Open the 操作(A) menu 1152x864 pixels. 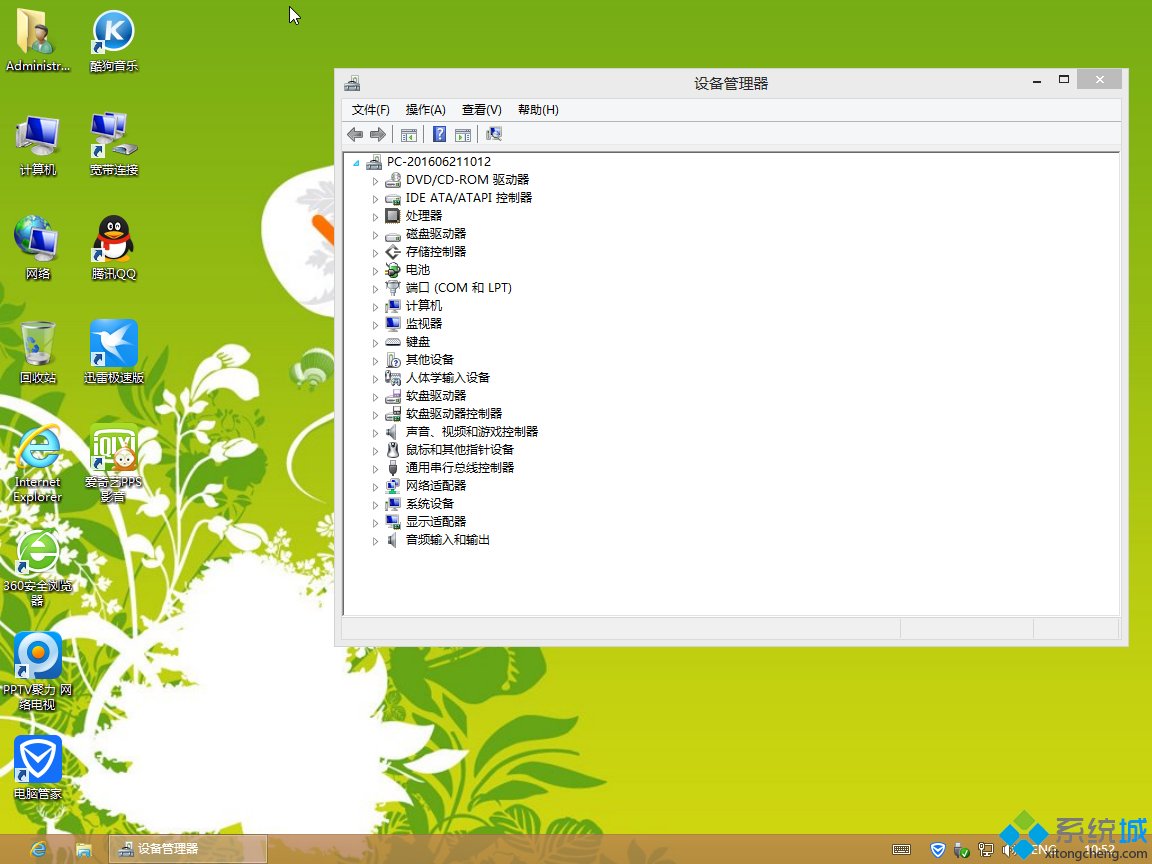click(x=425, y=110)
